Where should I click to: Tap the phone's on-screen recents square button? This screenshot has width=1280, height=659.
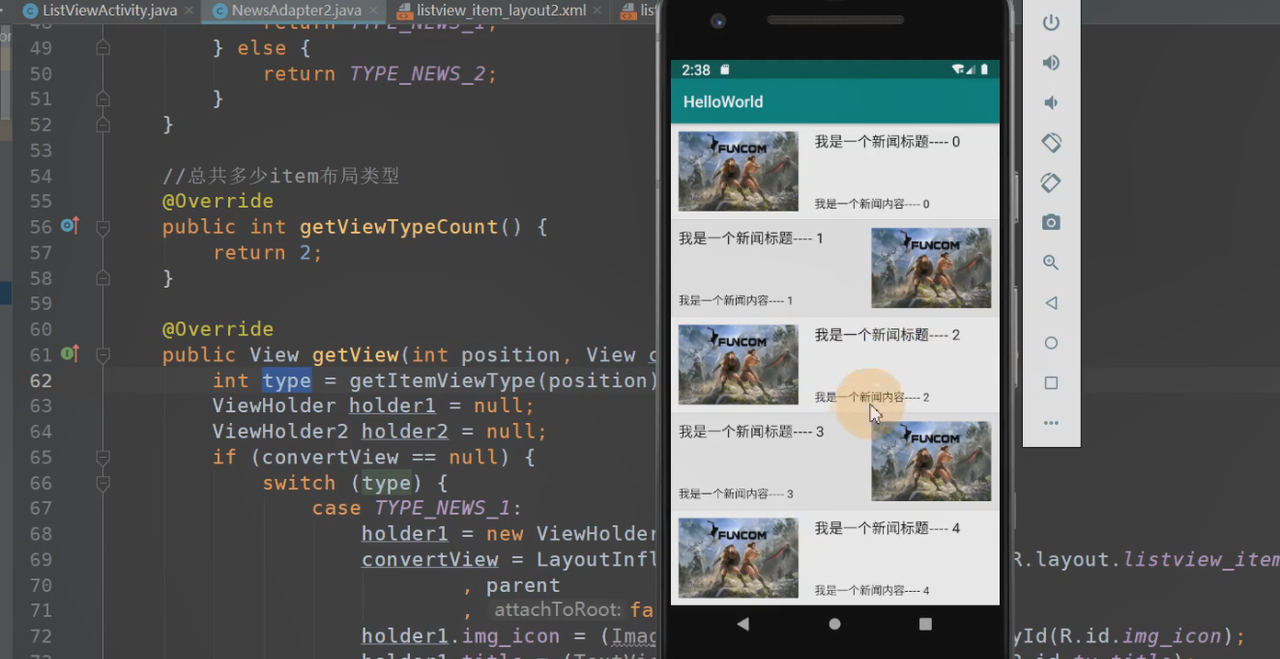(926, 624)
